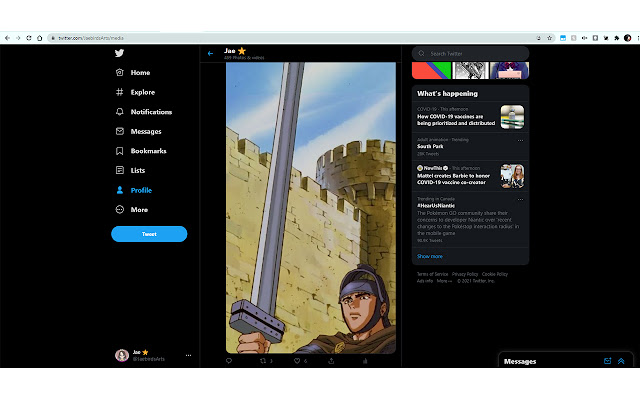Click the More circle-dots icon

click(120, 210)
